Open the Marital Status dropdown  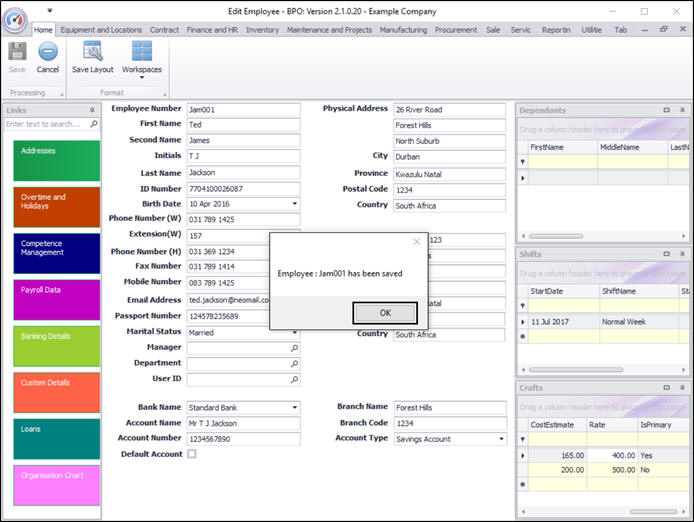[x=295, y=332]
